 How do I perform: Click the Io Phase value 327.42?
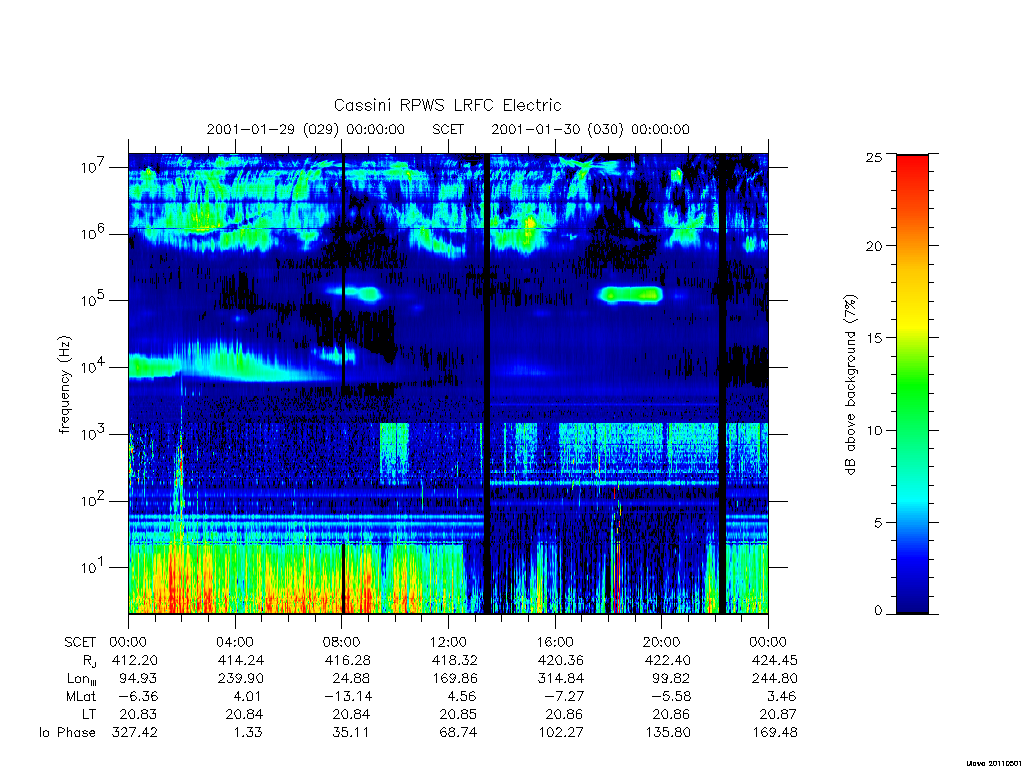(x=135, y=733)
